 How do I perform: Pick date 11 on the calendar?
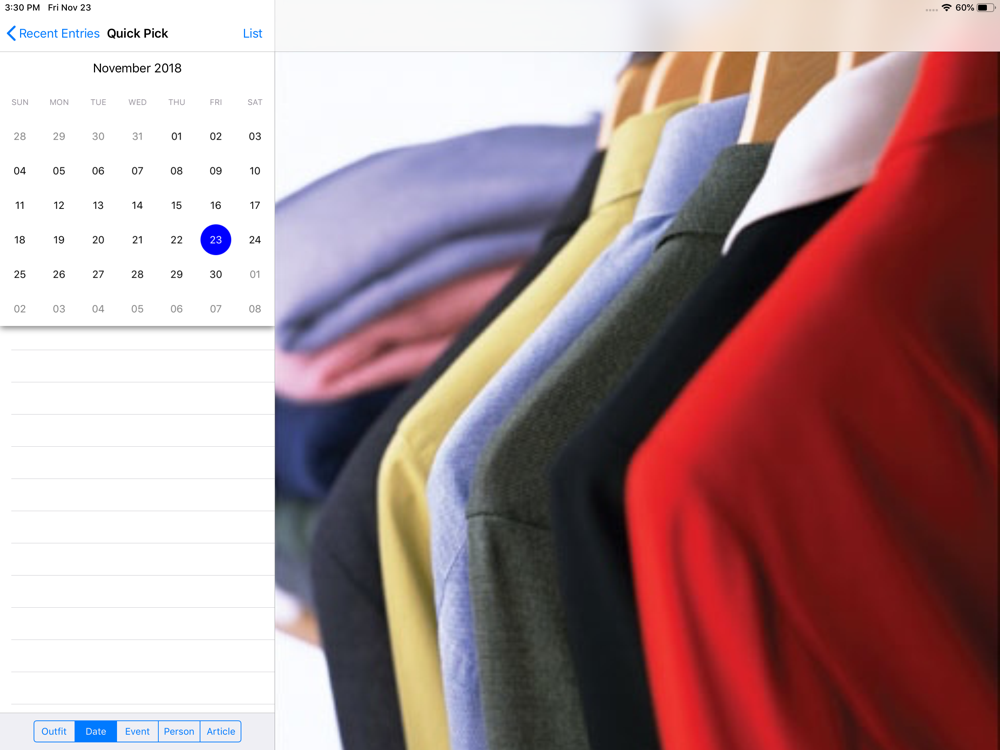pyautogui.click(x=20, y=205)
